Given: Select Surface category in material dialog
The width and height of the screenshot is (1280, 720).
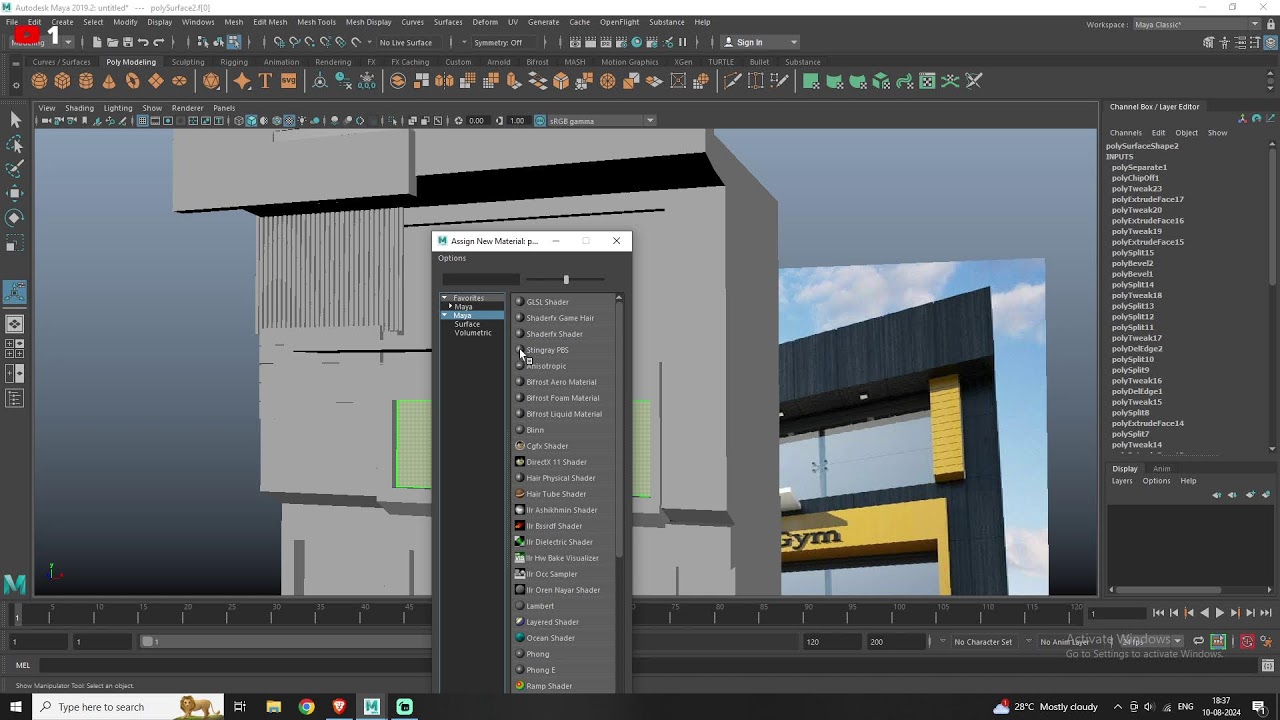Looking at the screenshot, I should pyautogui.click(x=467, y=324).
